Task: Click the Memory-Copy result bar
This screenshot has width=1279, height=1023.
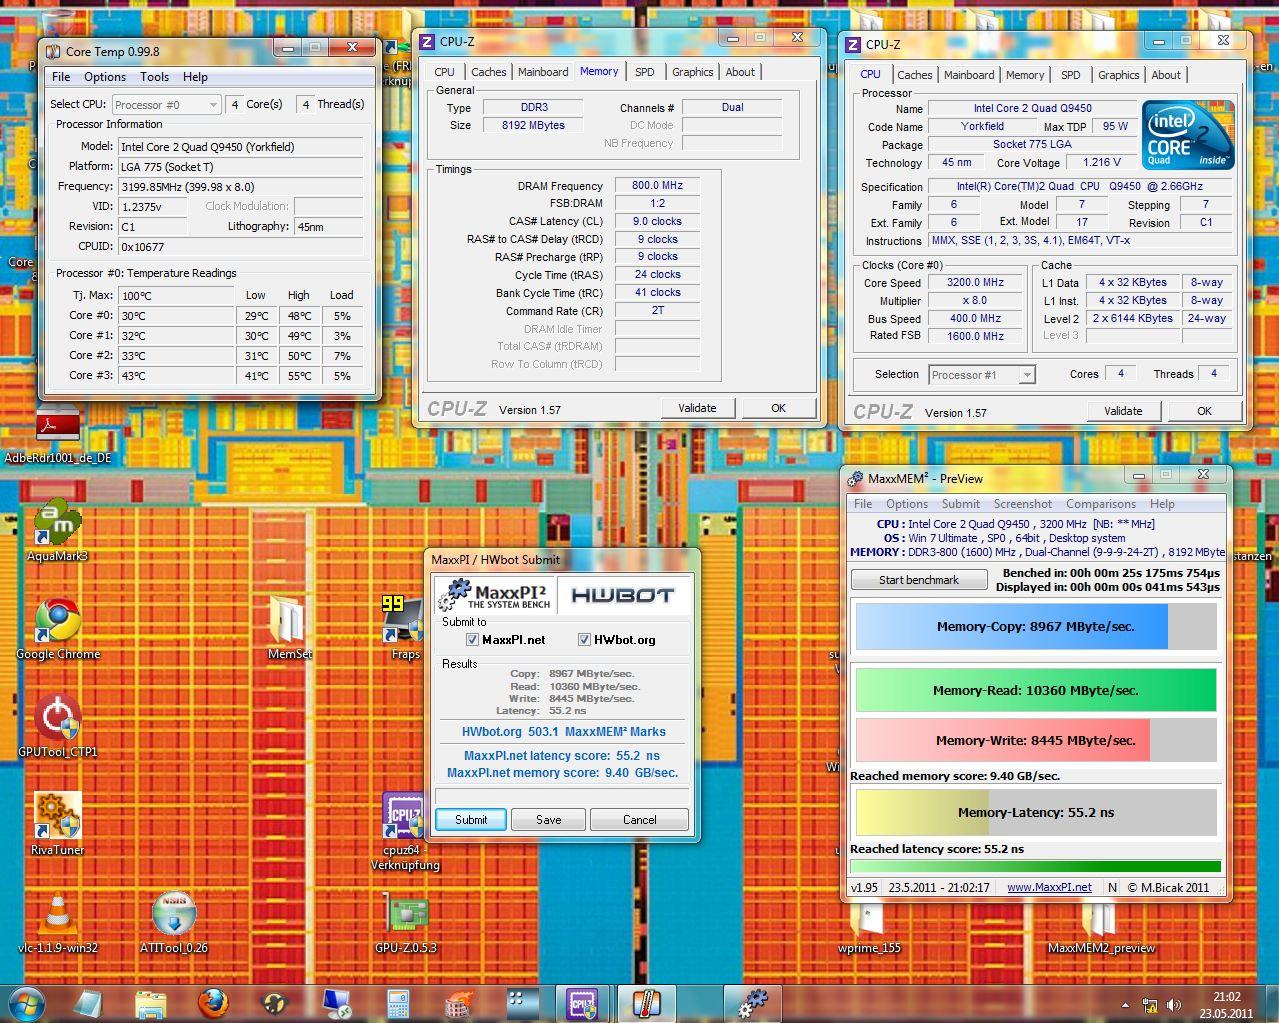Action: coord(1036,627)
